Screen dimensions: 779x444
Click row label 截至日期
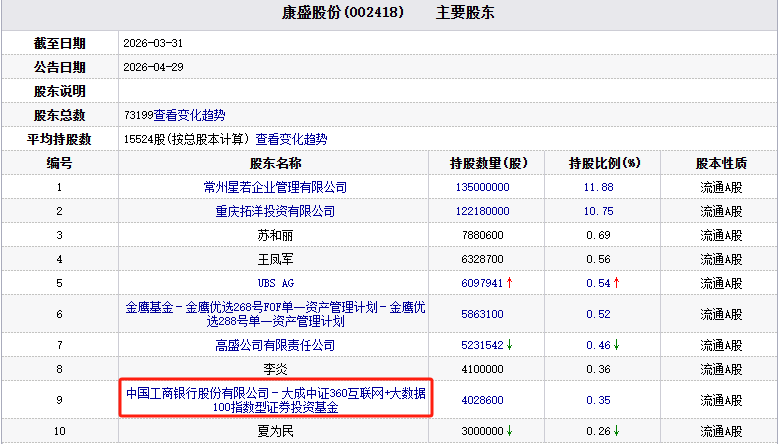pyautogui.click(x=60, y=43)
